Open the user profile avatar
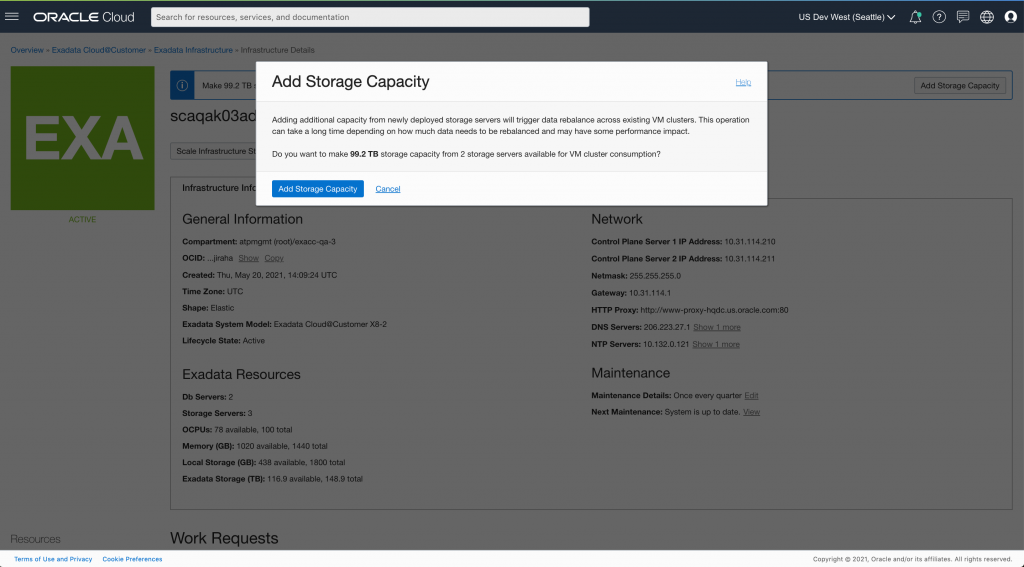Image resolution: width=1024 pixels, height=567 pixels. (x=1010, y=17)
